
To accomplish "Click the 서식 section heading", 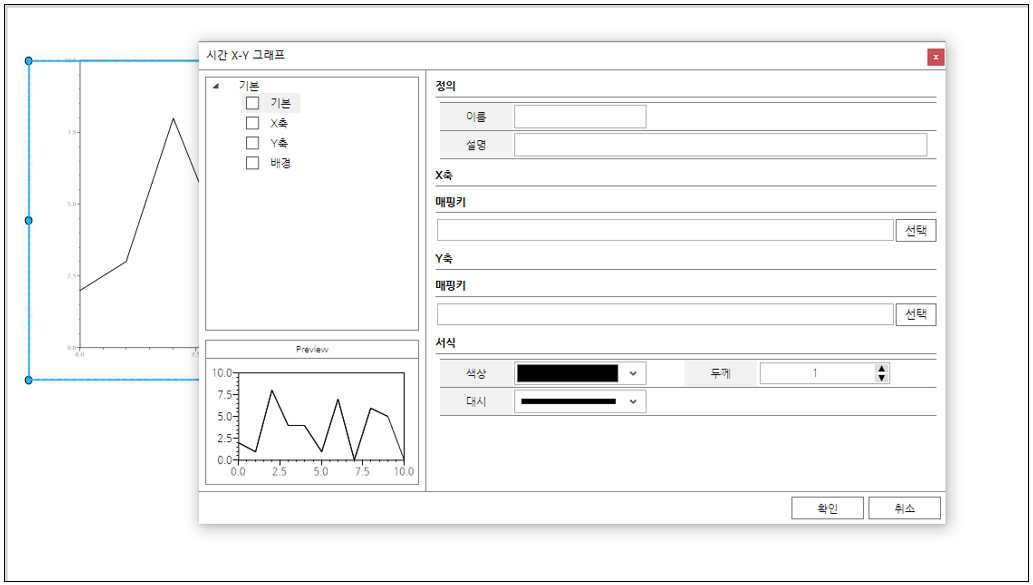I will 445,343.
